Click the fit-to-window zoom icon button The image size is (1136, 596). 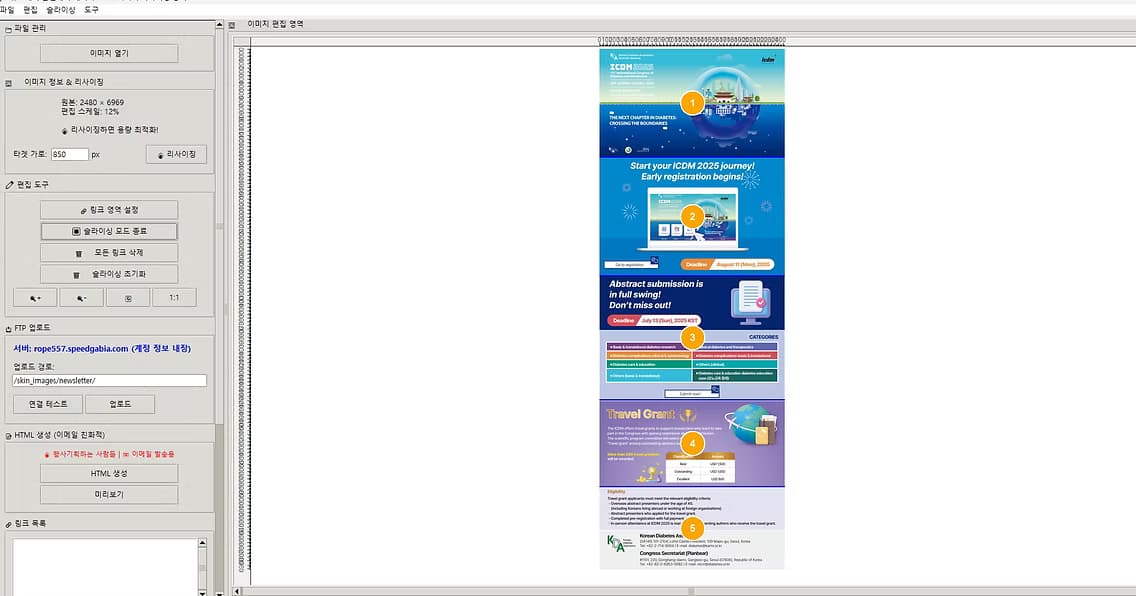(128, 298)
